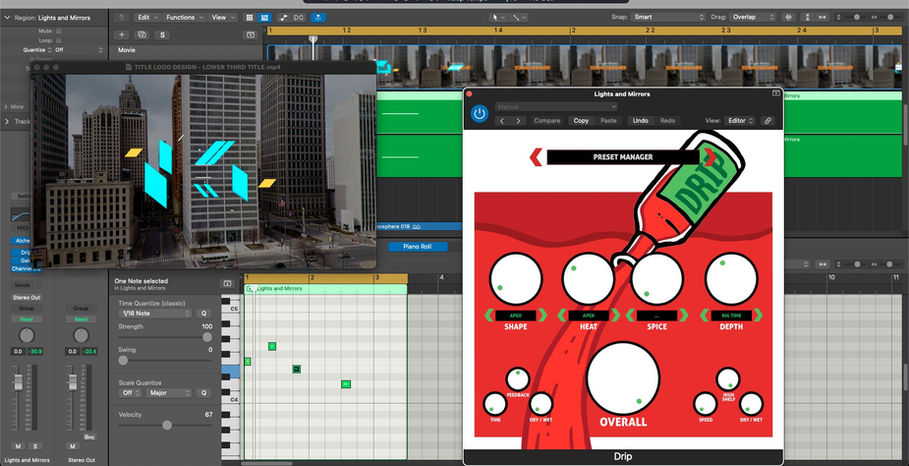This screenshot has height=466, width=909.
Task: Click the Time Quantize Q button
Action: pos(203,314)
